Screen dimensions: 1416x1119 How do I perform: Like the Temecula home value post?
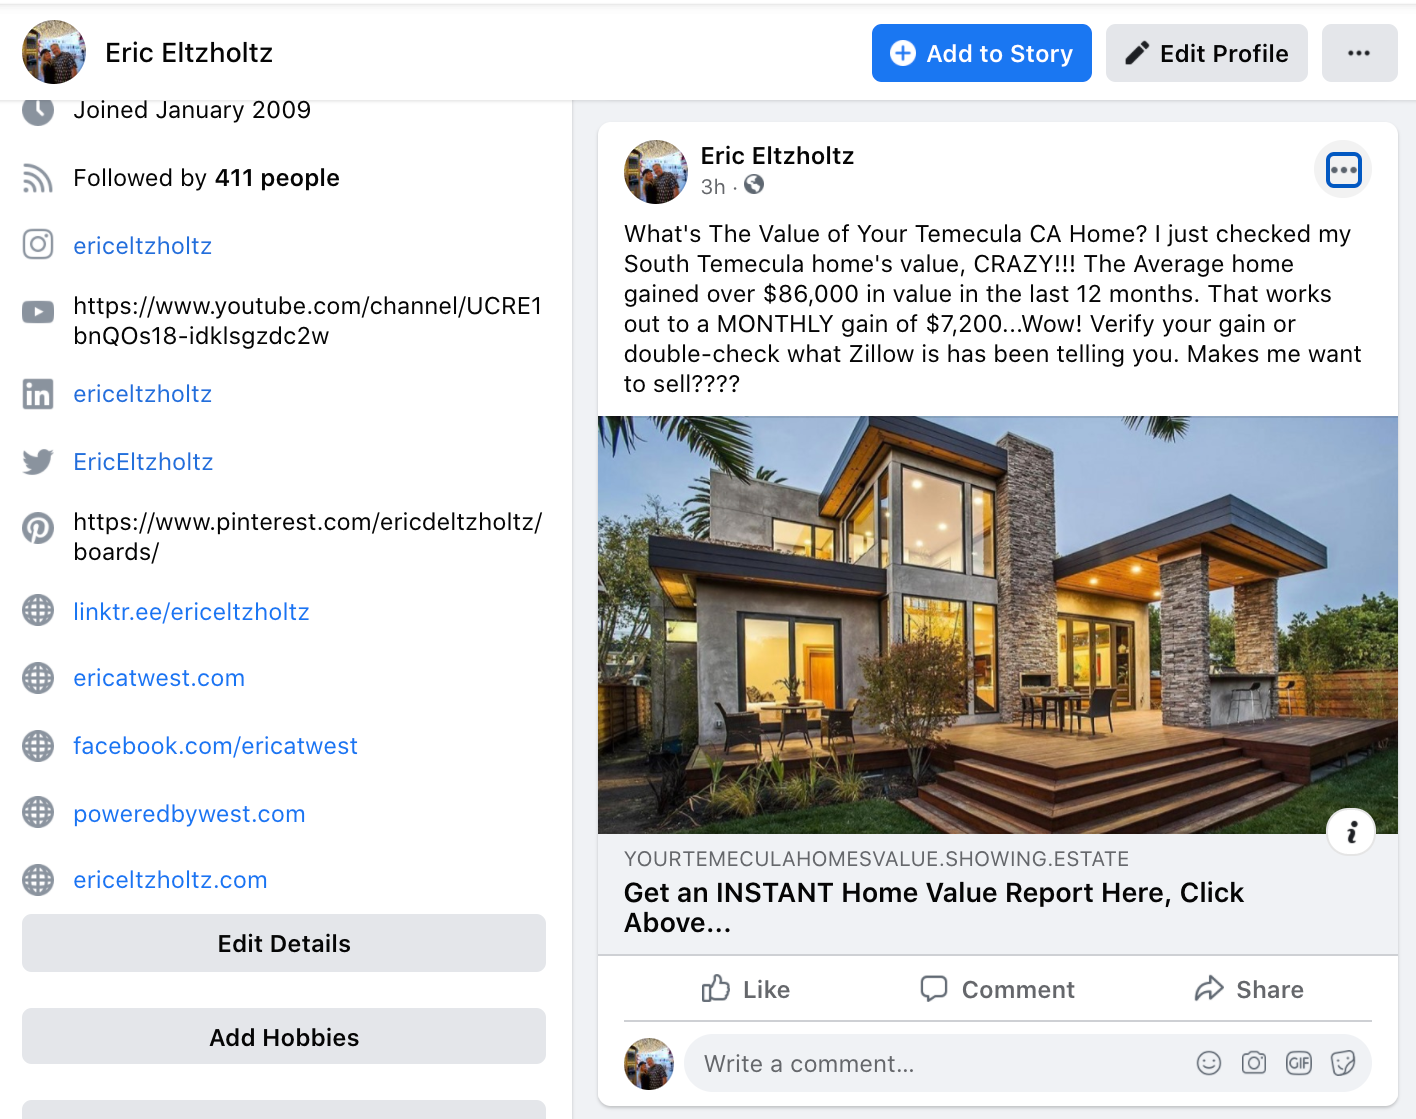[746, 989]
